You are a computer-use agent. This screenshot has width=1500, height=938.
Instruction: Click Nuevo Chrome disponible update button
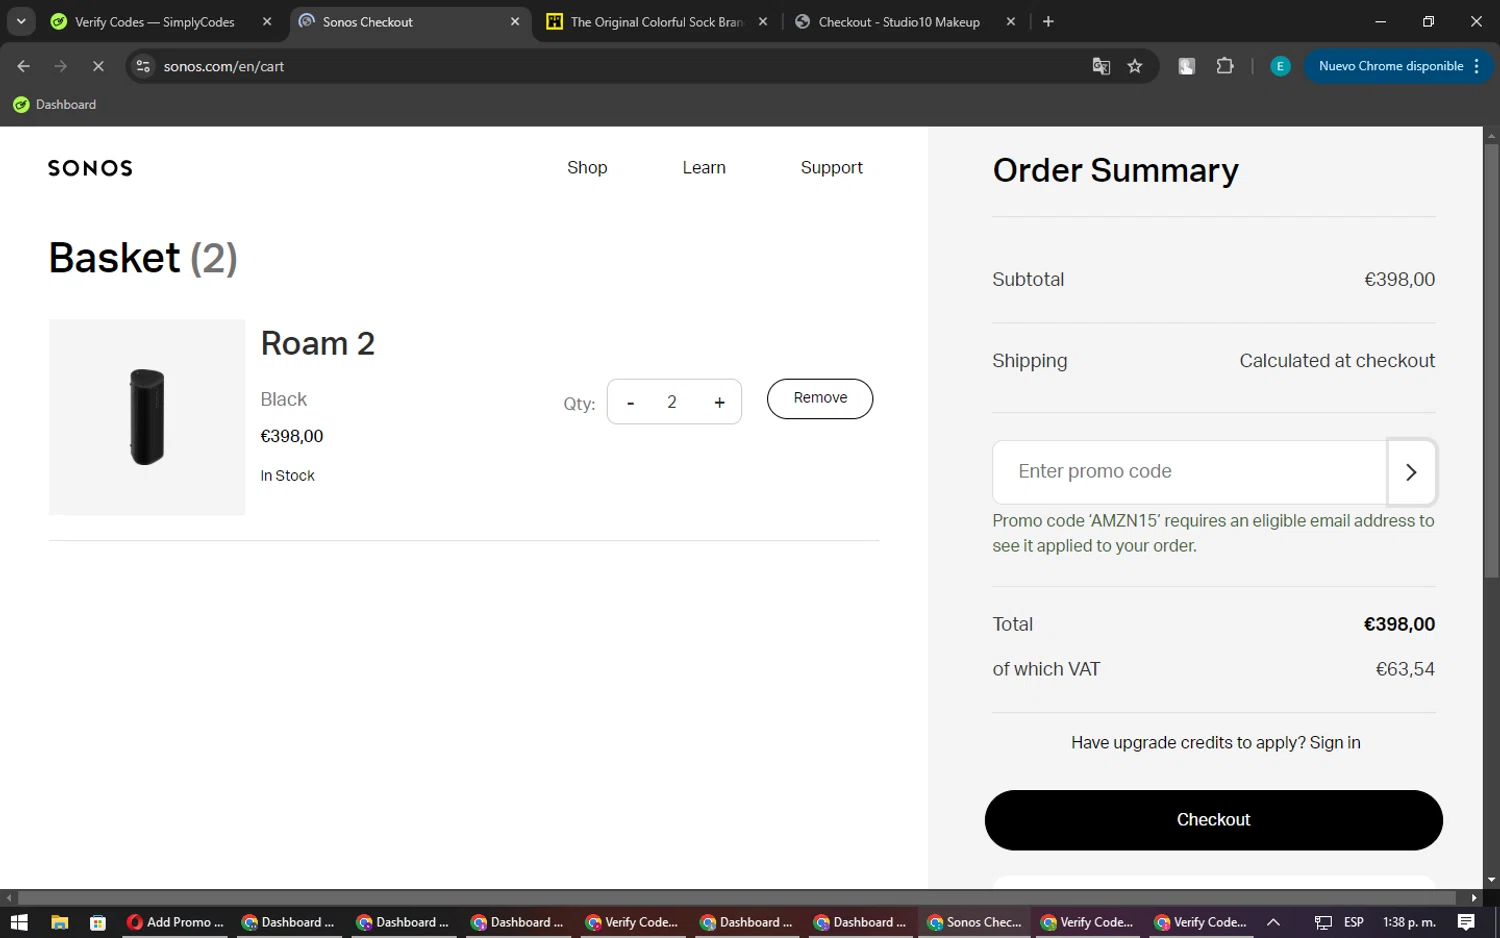coord(1398,66)
